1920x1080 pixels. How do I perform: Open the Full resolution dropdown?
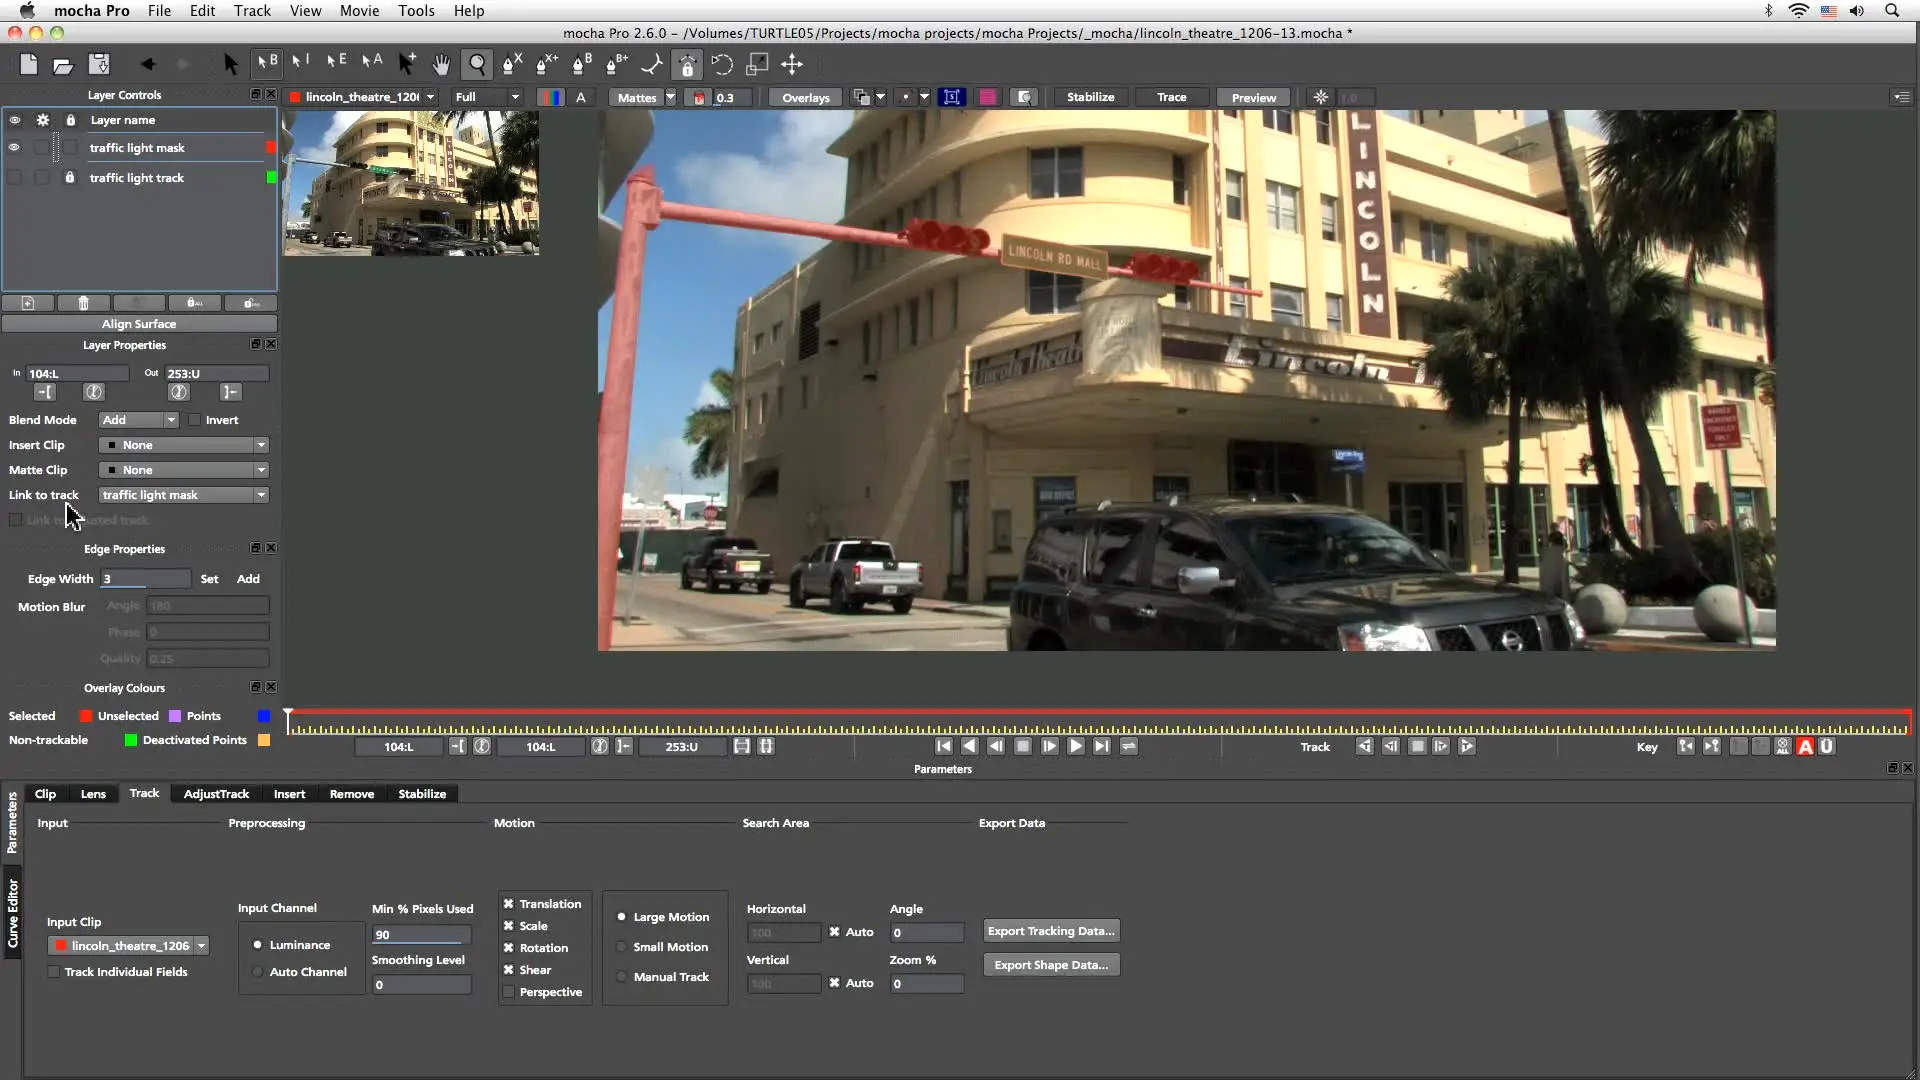click(487, 97)
